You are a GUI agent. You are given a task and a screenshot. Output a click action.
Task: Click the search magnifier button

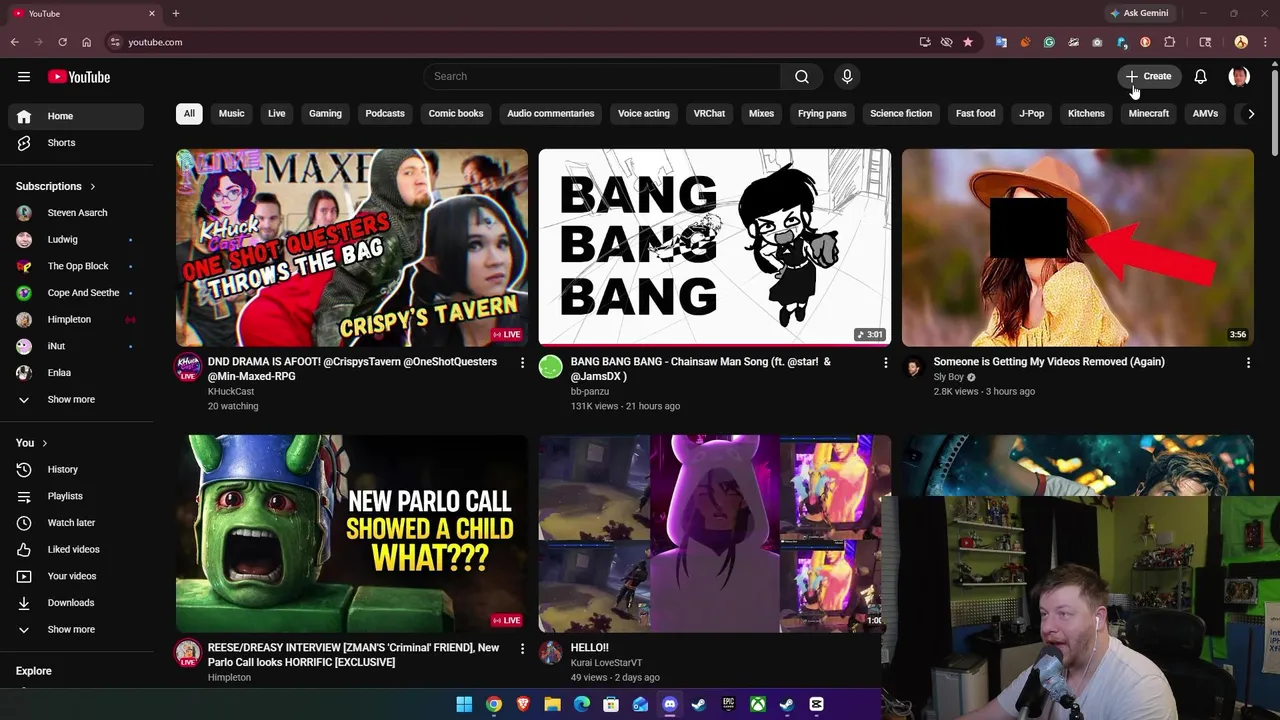802,77
